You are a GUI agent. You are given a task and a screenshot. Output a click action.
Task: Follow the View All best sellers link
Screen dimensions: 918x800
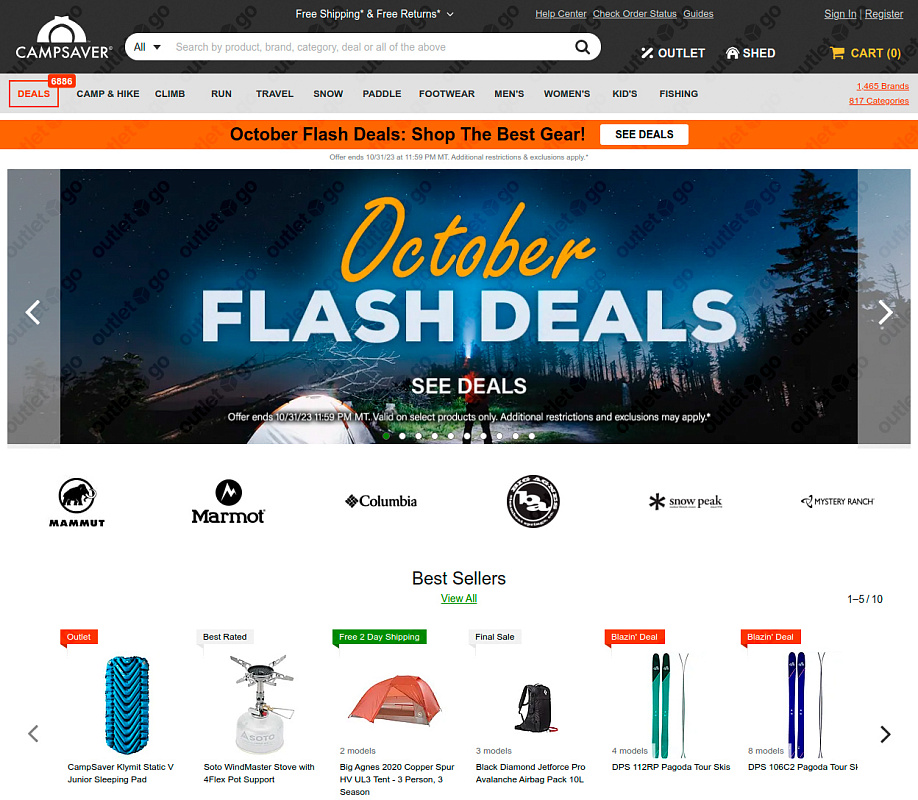point(459,598)
